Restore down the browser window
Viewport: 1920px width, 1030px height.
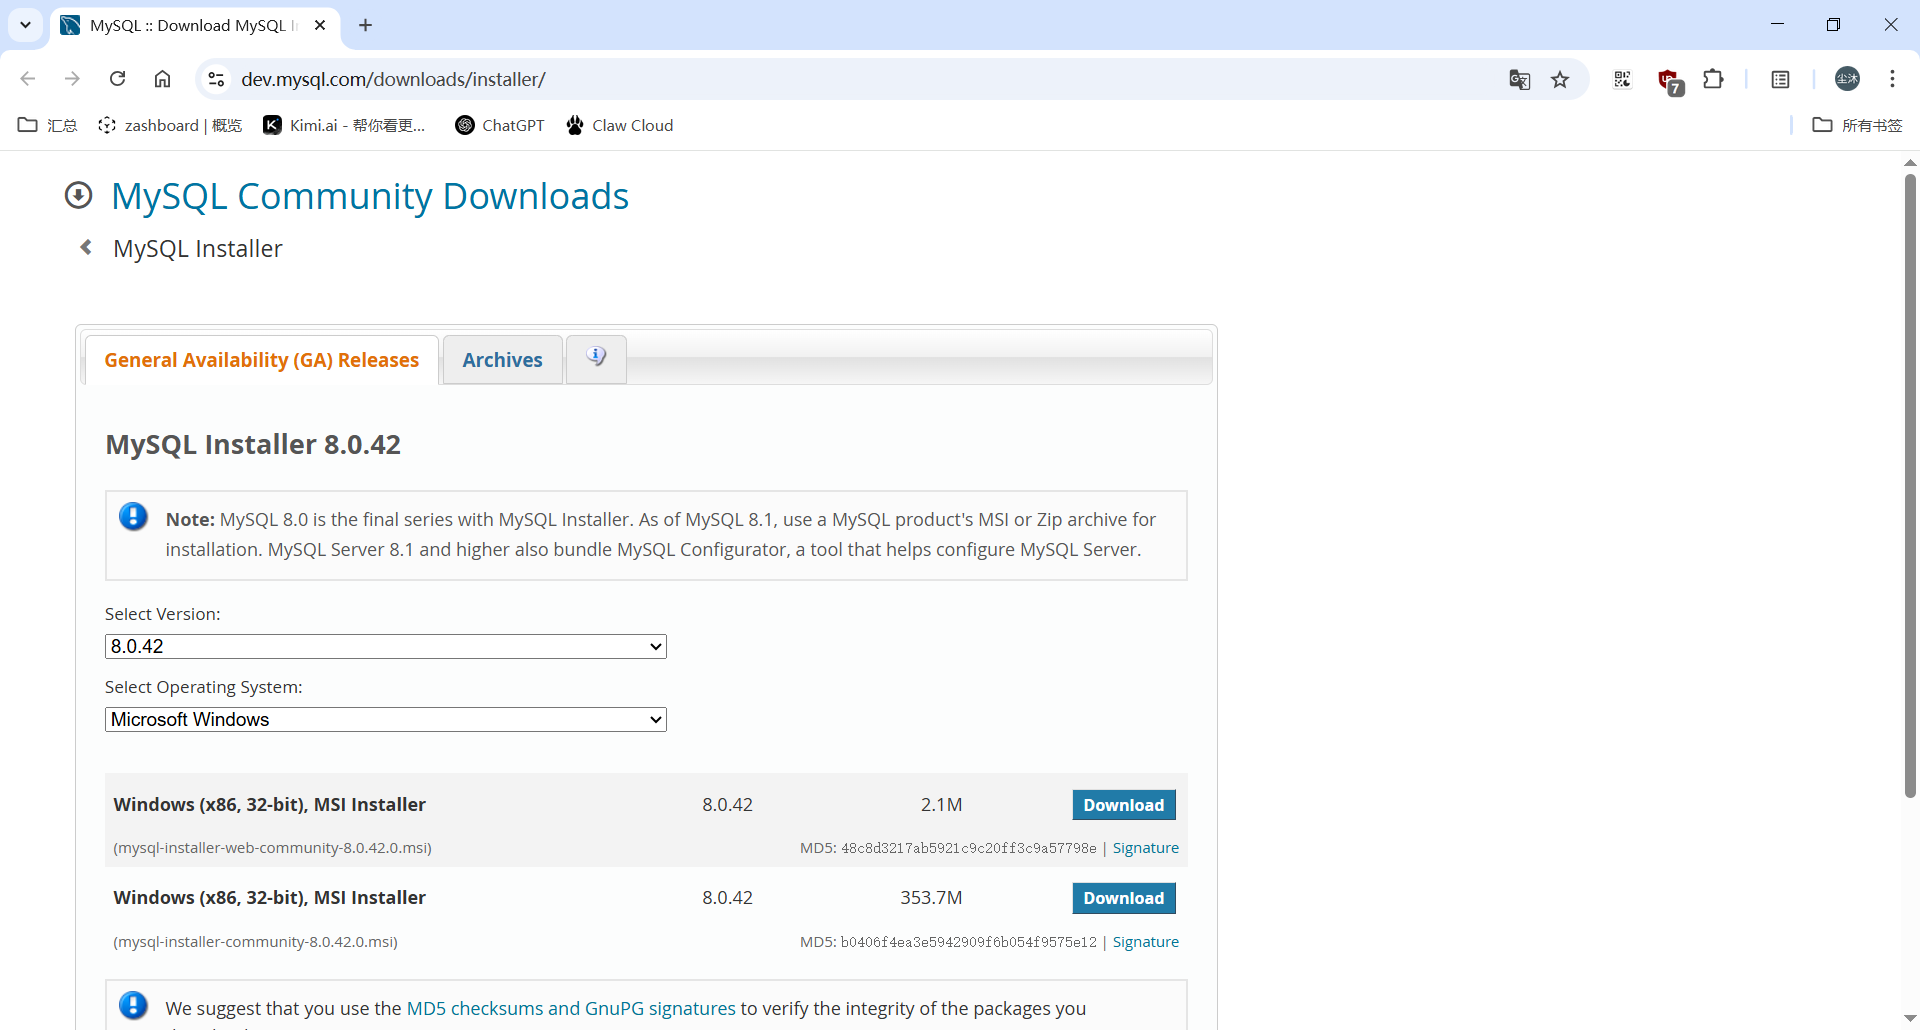1833,25
